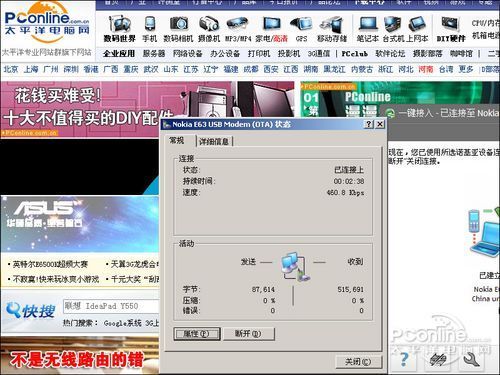This screenshot has height=375, width=500.
Task: Open the 软件论坛 link
Action: click(x=390, y=53)
